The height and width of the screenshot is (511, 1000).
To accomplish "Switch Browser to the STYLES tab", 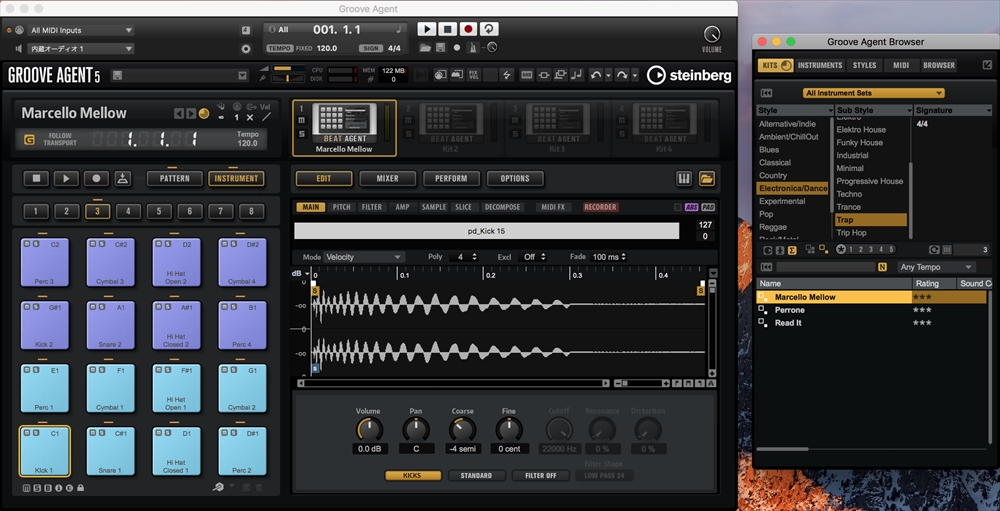I will point(864,65).
